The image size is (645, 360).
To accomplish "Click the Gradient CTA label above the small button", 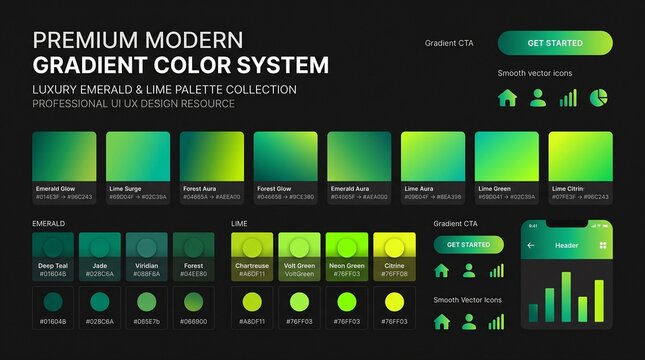I will coord(455,223).
